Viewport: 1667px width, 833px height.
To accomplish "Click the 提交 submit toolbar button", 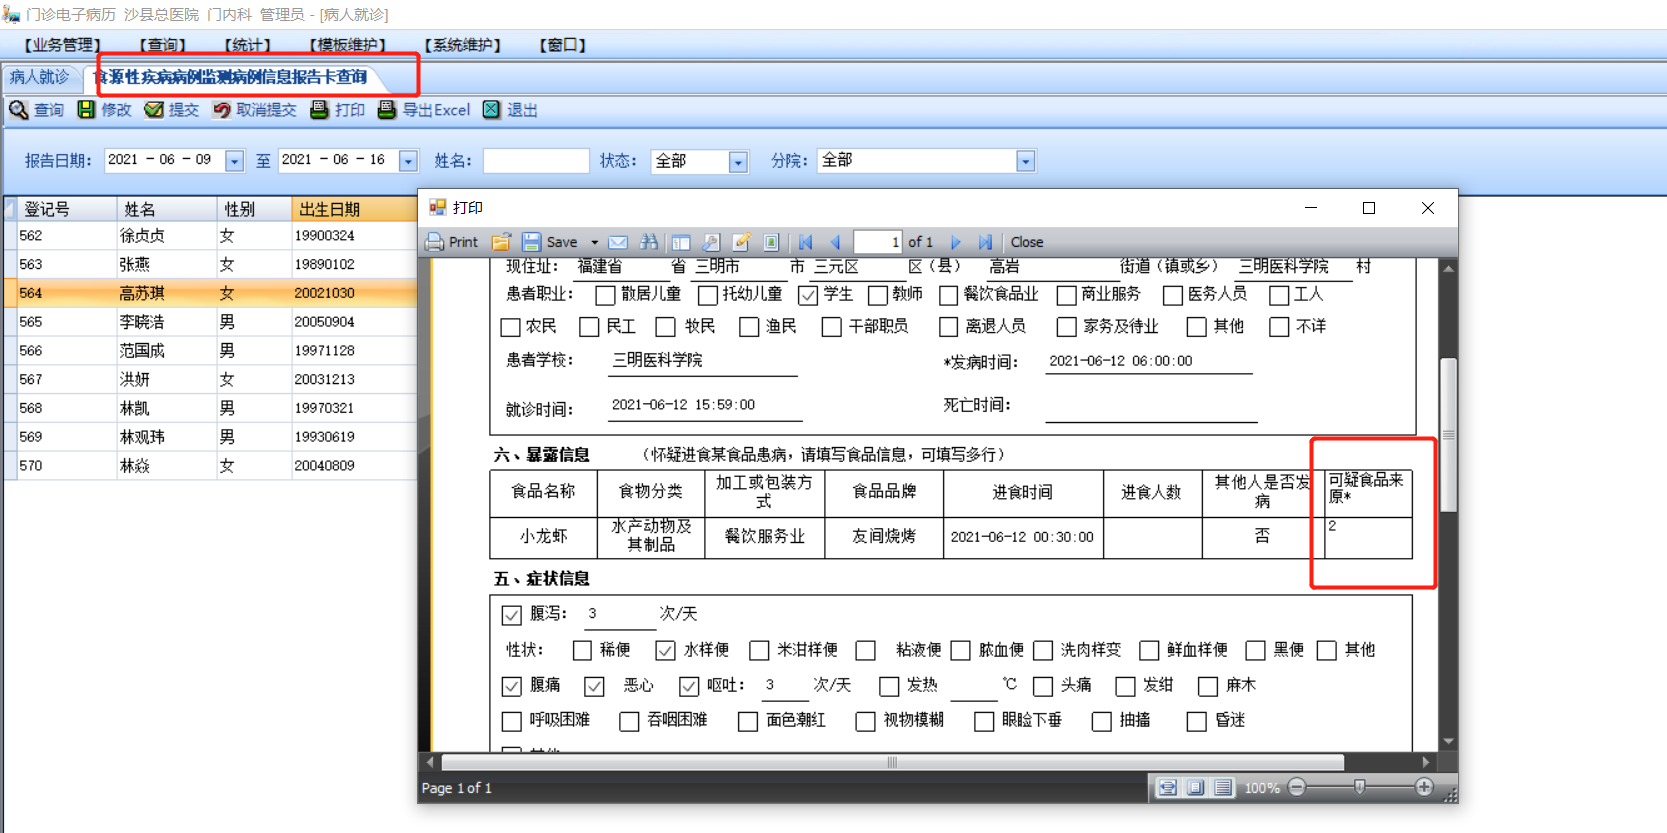I will [172, 110].
